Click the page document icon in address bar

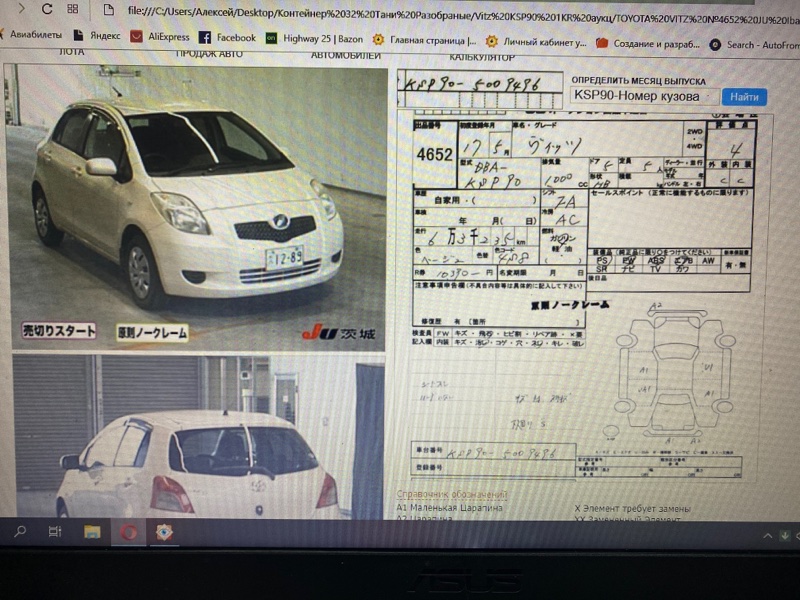click(108, 10)
